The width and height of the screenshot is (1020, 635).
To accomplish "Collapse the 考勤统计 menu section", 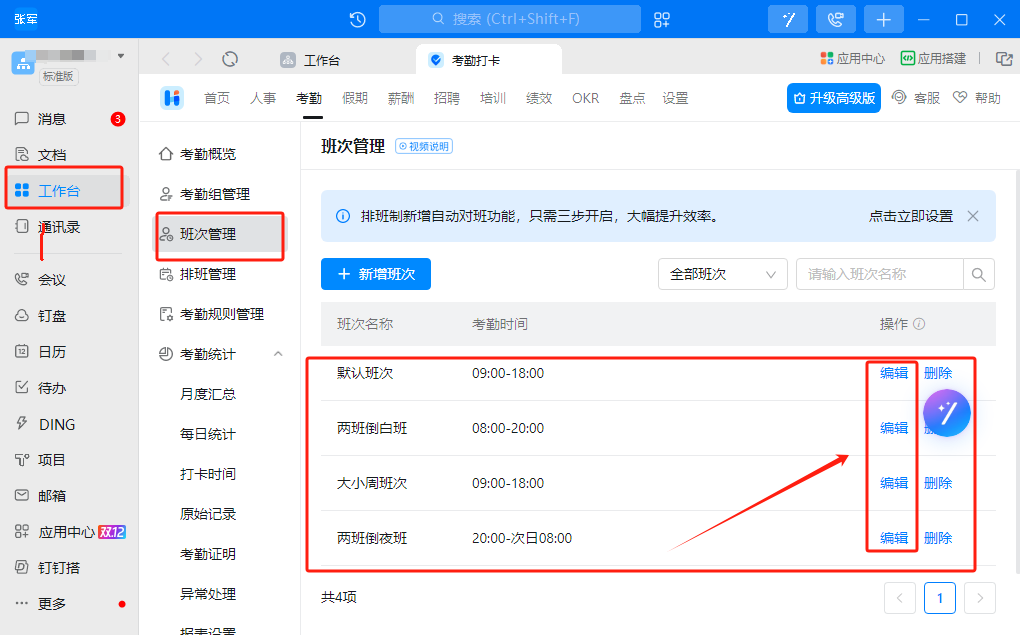I will pos(278,354).
